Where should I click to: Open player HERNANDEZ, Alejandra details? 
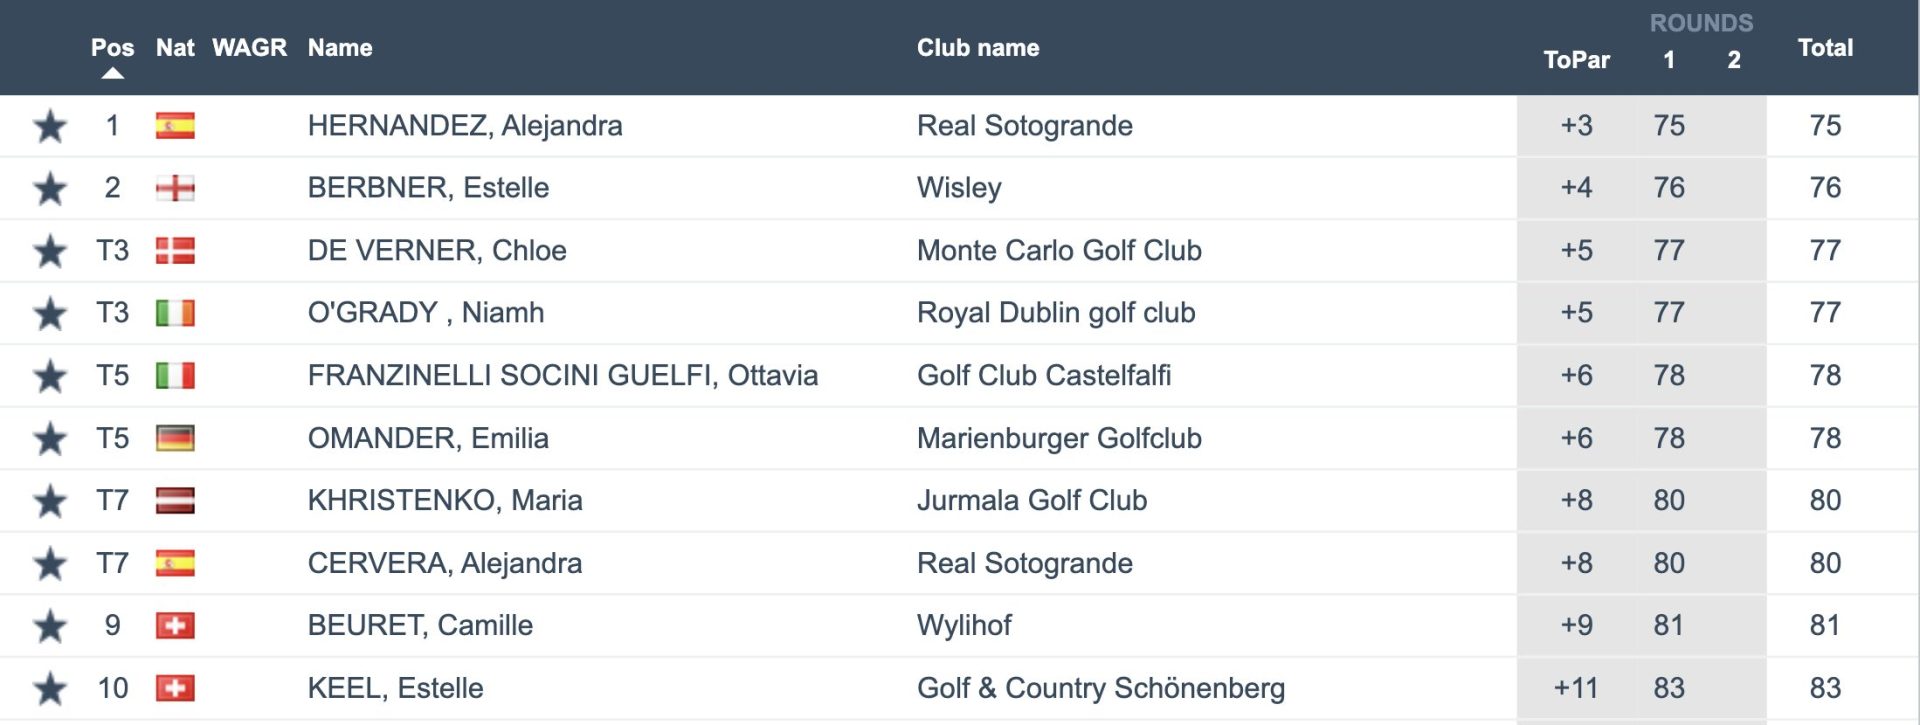pos(465,126)
